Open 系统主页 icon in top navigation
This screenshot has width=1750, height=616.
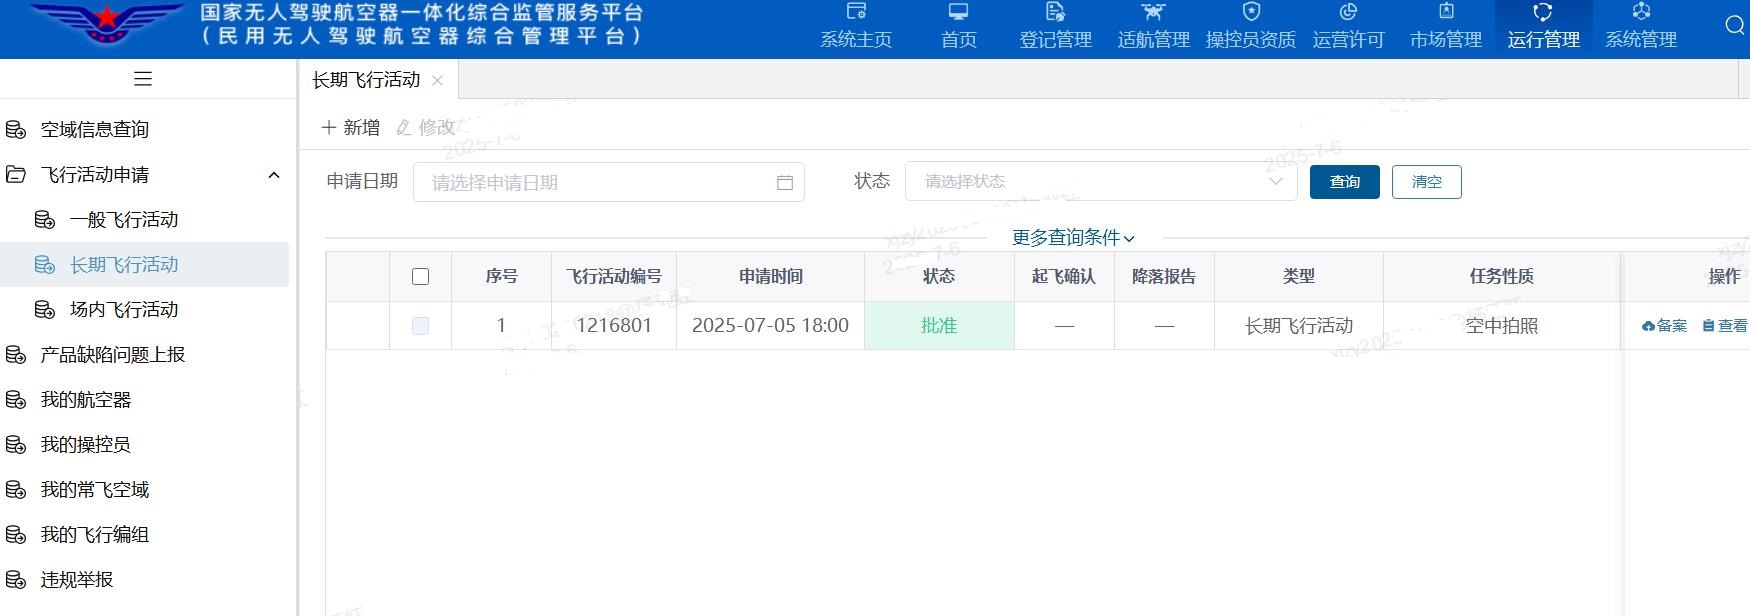pos(856,12)
